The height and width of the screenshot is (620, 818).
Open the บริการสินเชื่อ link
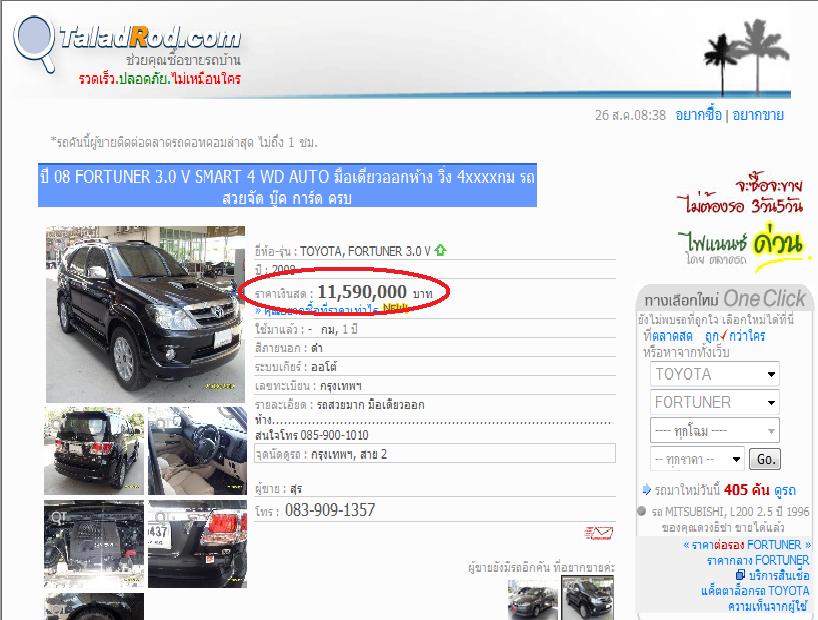(779, 575)
